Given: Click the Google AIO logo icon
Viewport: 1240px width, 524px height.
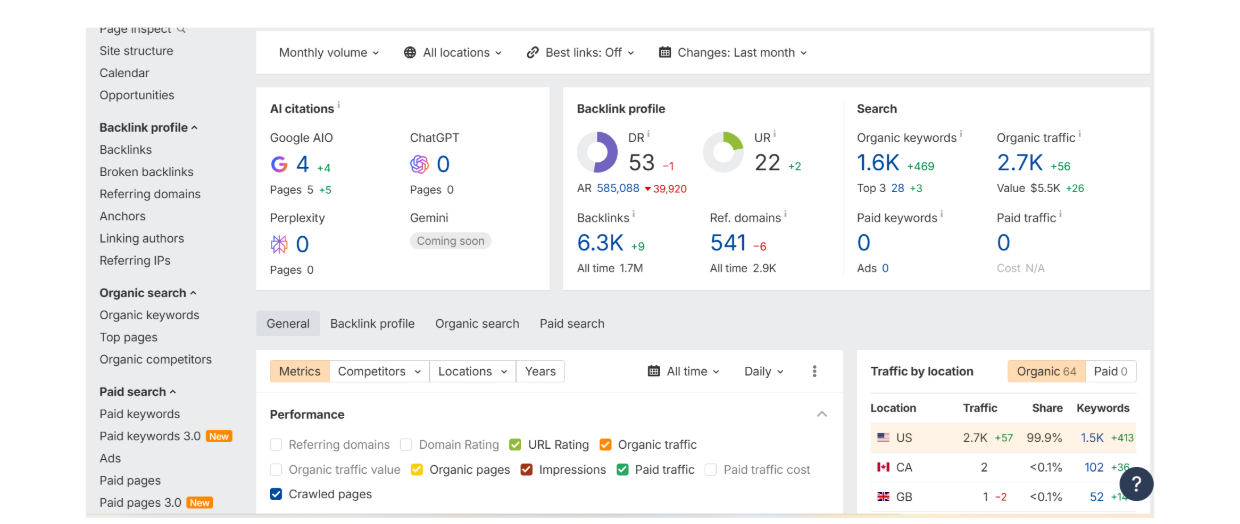Looking at the screenshot, I should (279, 164).
